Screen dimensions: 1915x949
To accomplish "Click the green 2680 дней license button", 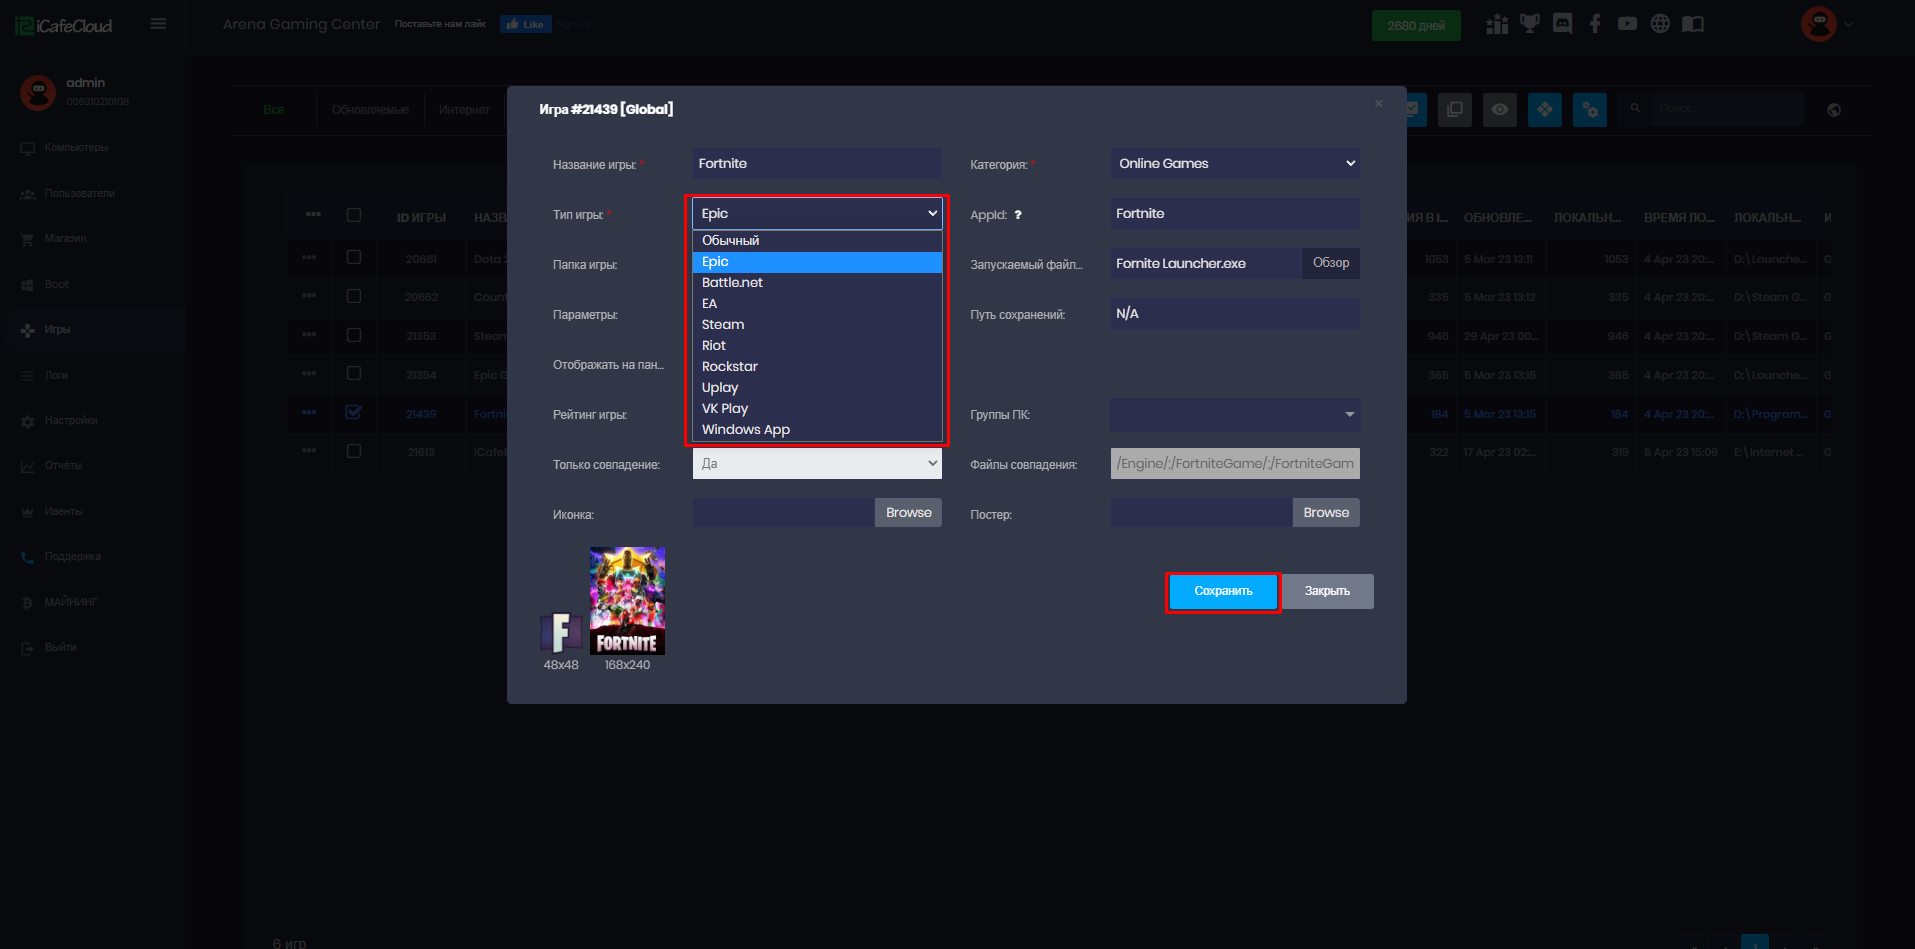I will 1416,26.
